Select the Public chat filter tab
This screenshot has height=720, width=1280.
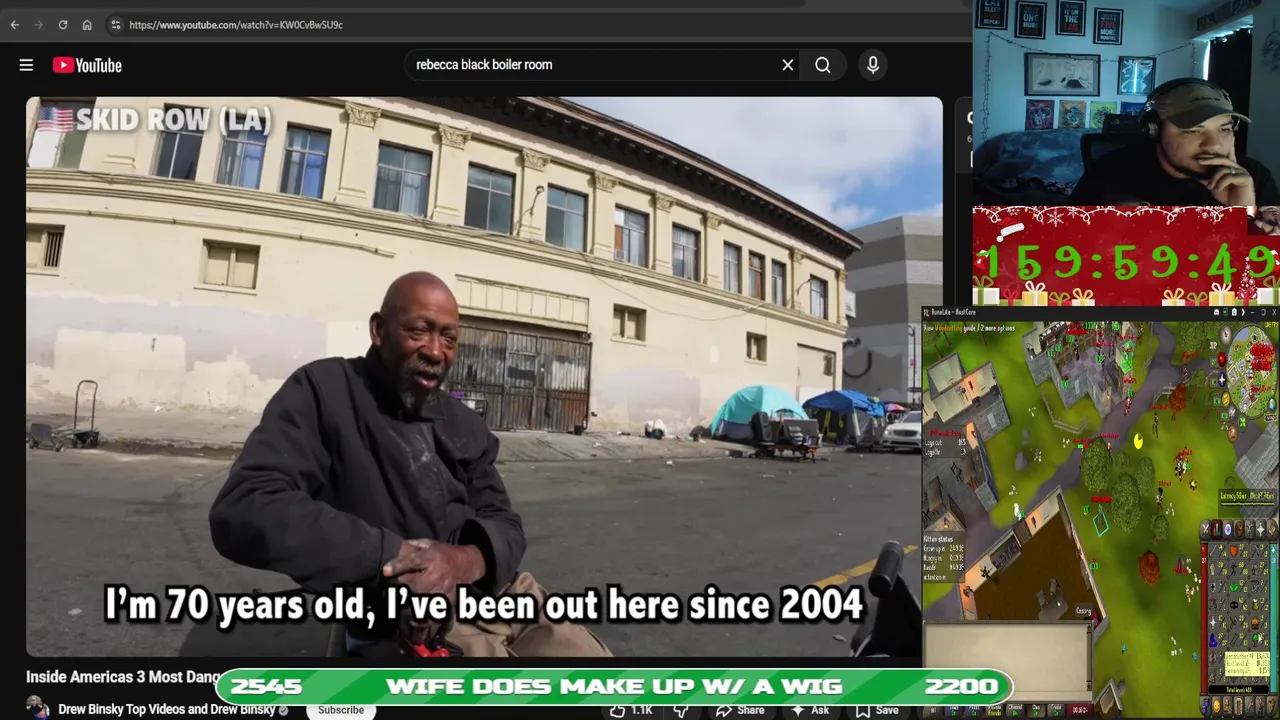(x=973, y=711)
